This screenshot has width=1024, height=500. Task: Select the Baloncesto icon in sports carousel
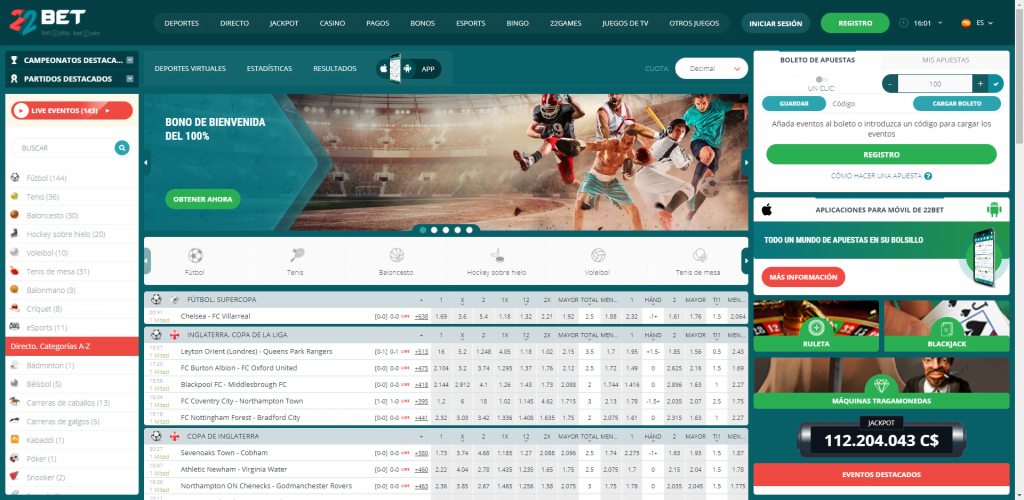pyautogui.click(x=396, y=255)
